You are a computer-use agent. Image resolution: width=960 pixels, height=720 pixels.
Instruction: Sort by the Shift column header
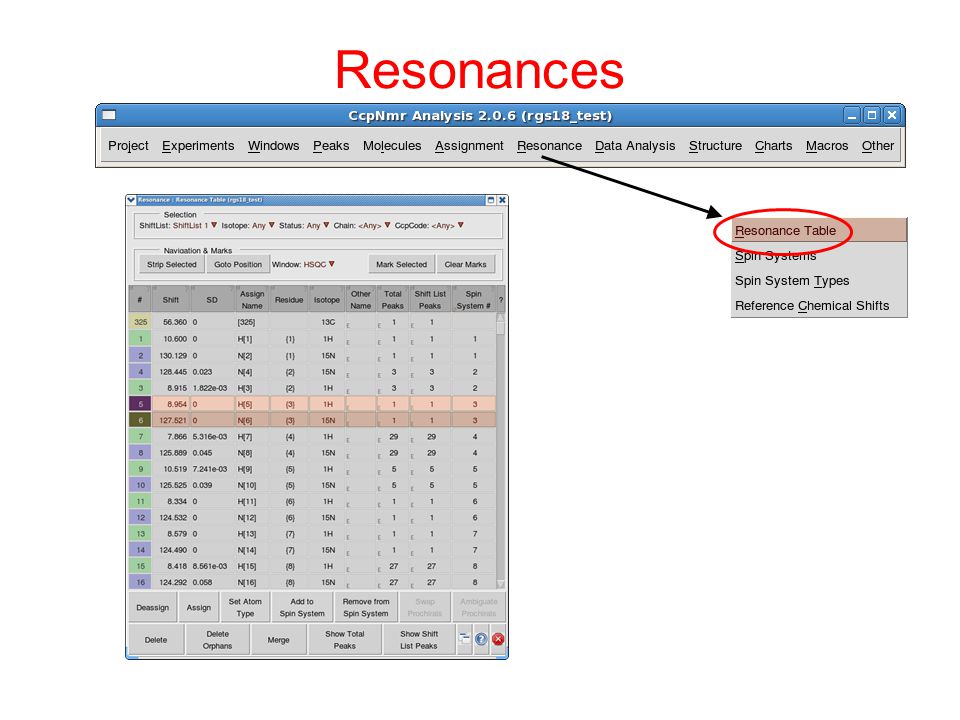[x=171, y=300]
